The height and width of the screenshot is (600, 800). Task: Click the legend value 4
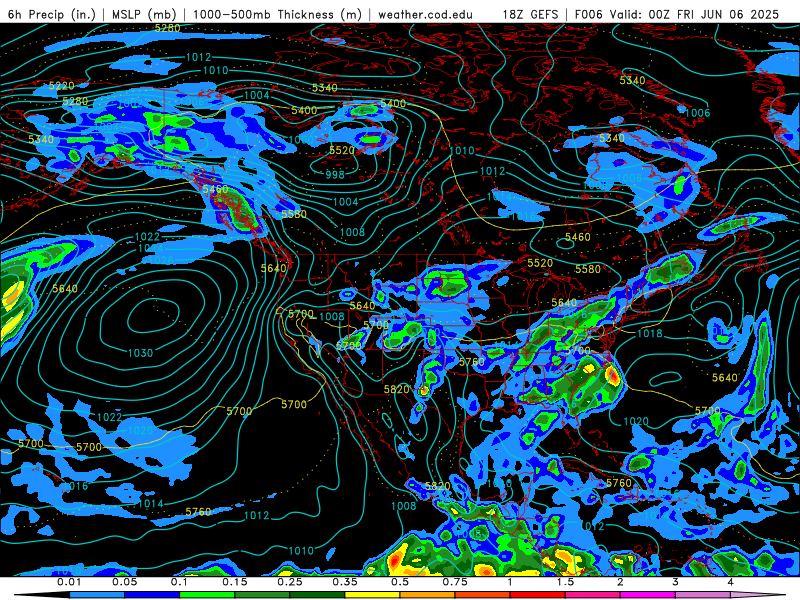pyautogui.click(x=731, y=582)
